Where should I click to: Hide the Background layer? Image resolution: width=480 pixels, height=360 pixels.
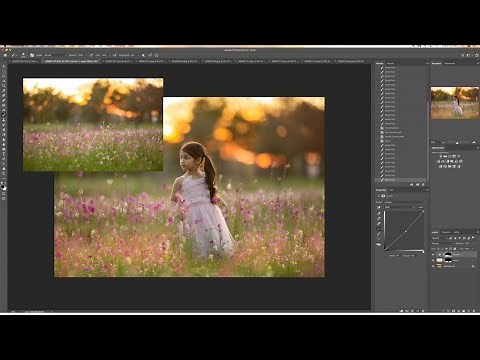(x=433, y=266)
